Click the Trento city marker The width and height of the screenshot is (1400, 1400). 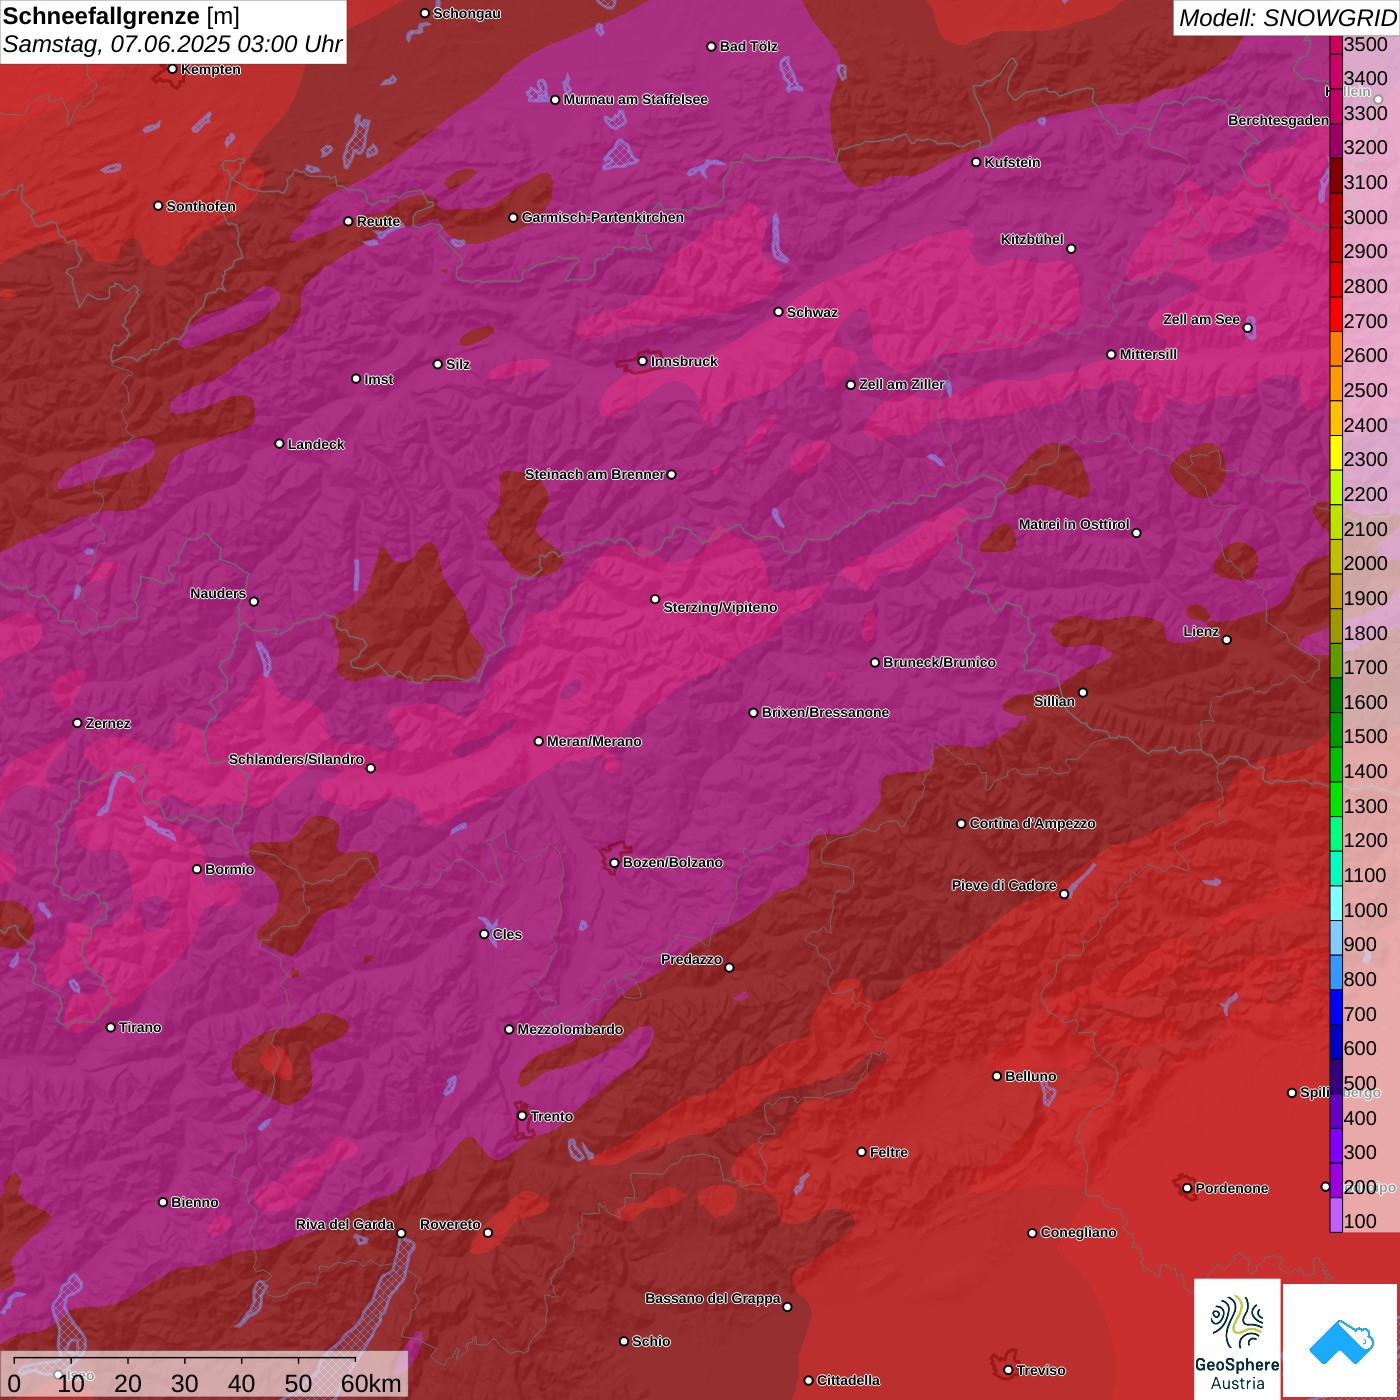[x=522, y=1116]
